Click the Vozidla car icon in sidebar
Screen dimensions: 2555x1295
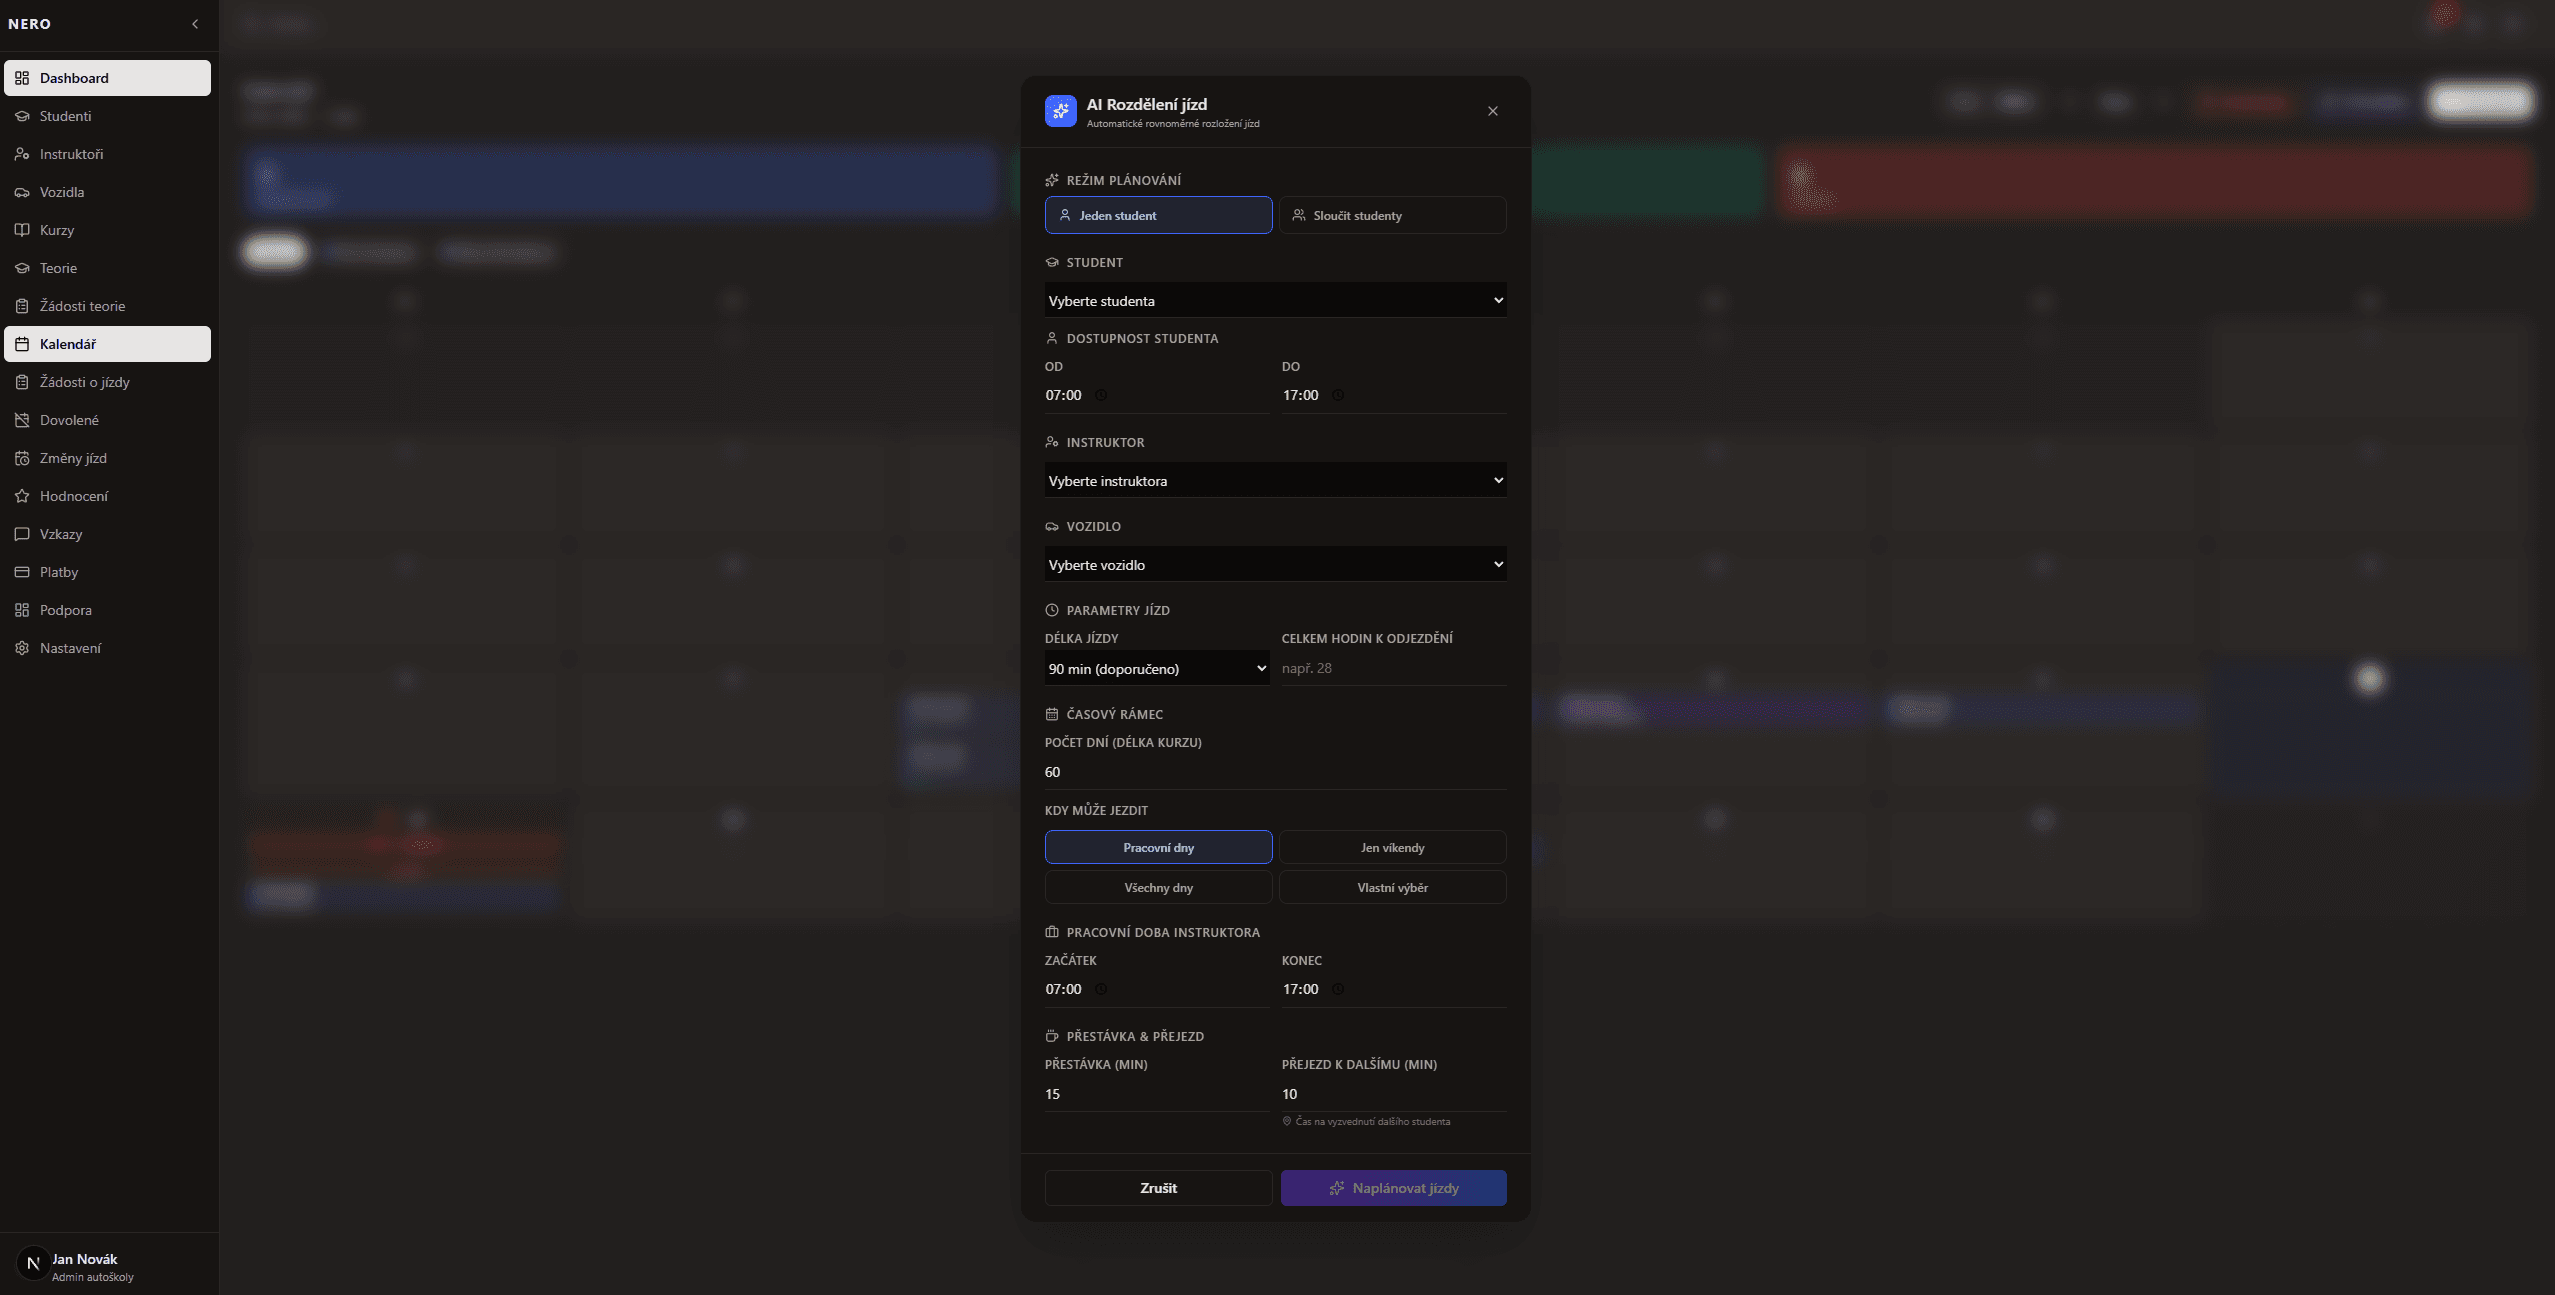pos(22,192)
